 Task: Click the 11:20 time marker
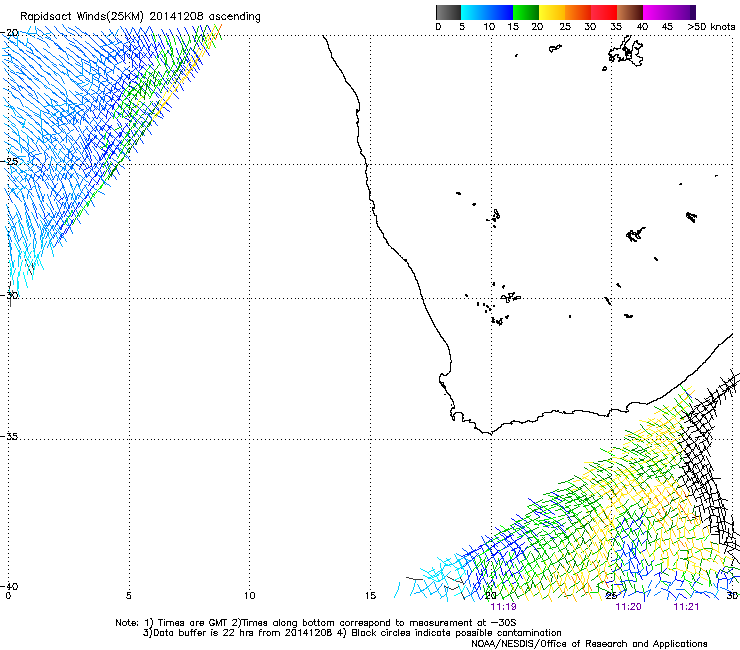point(629,607)
